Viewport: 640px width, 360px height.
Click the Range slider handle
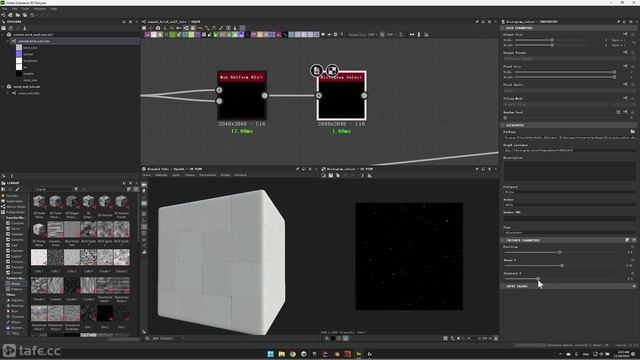[x=562, y=266]
